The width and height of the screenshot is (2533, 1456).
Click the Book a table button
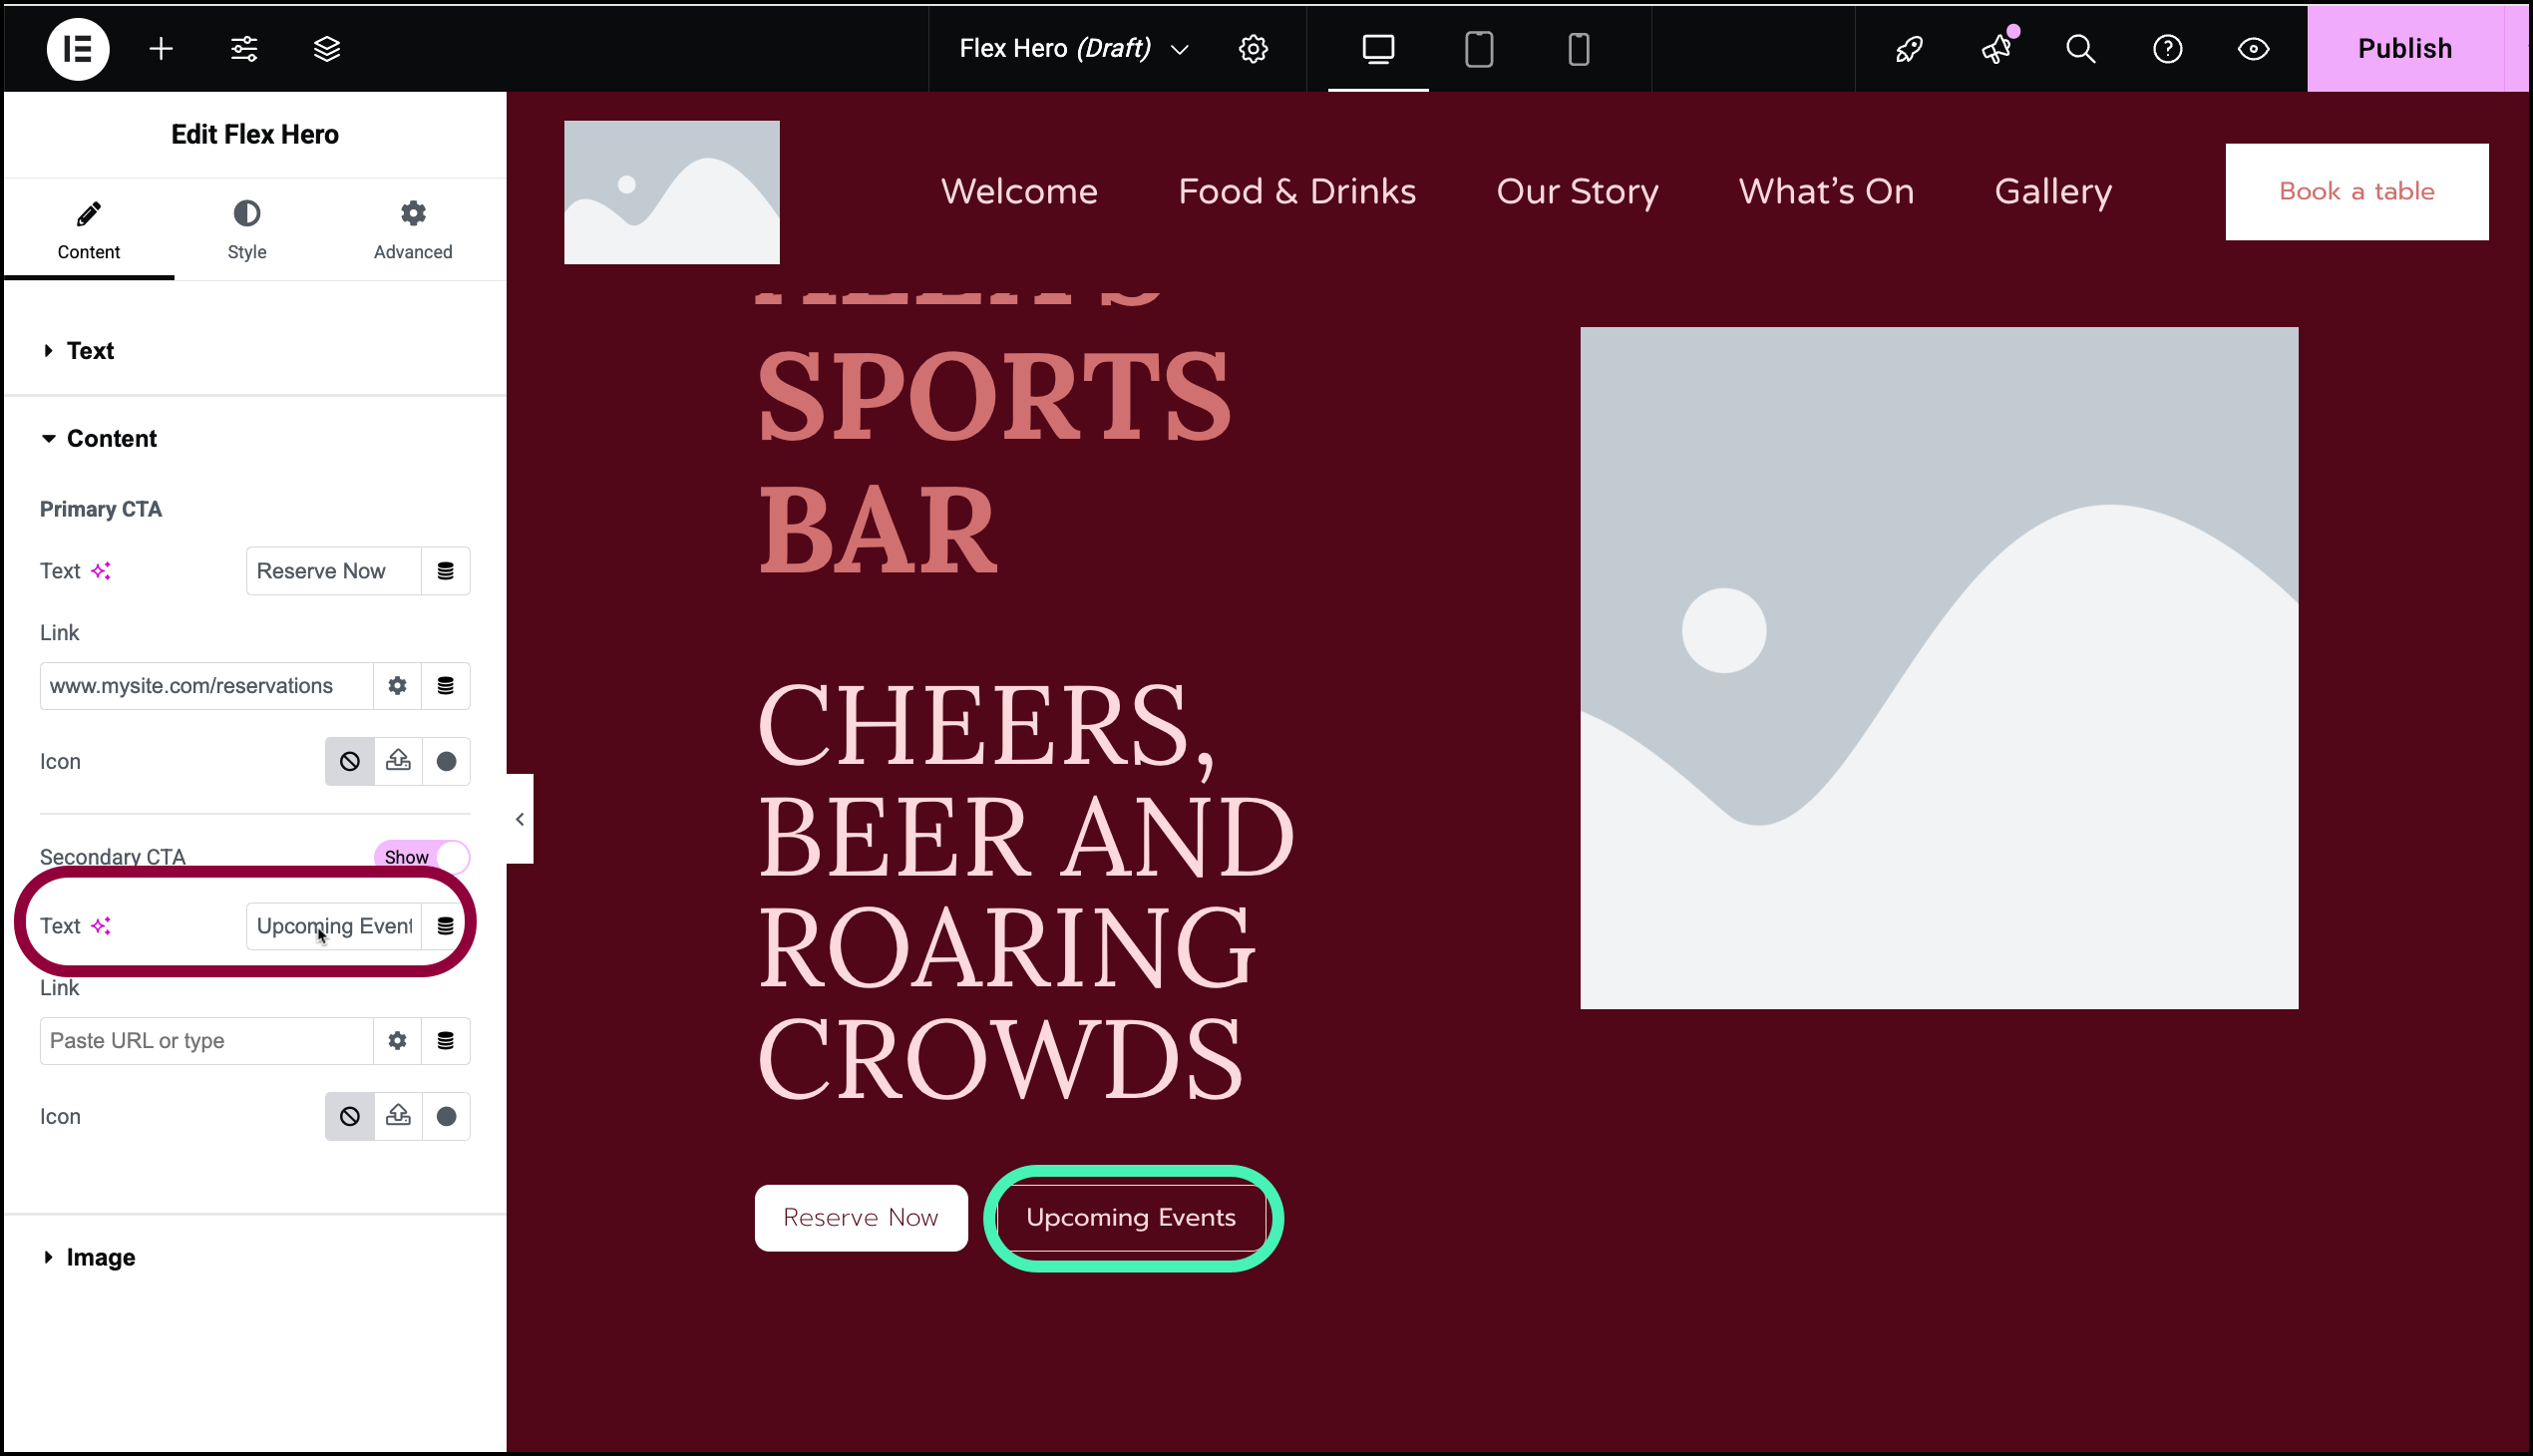tap(2356, 191)
